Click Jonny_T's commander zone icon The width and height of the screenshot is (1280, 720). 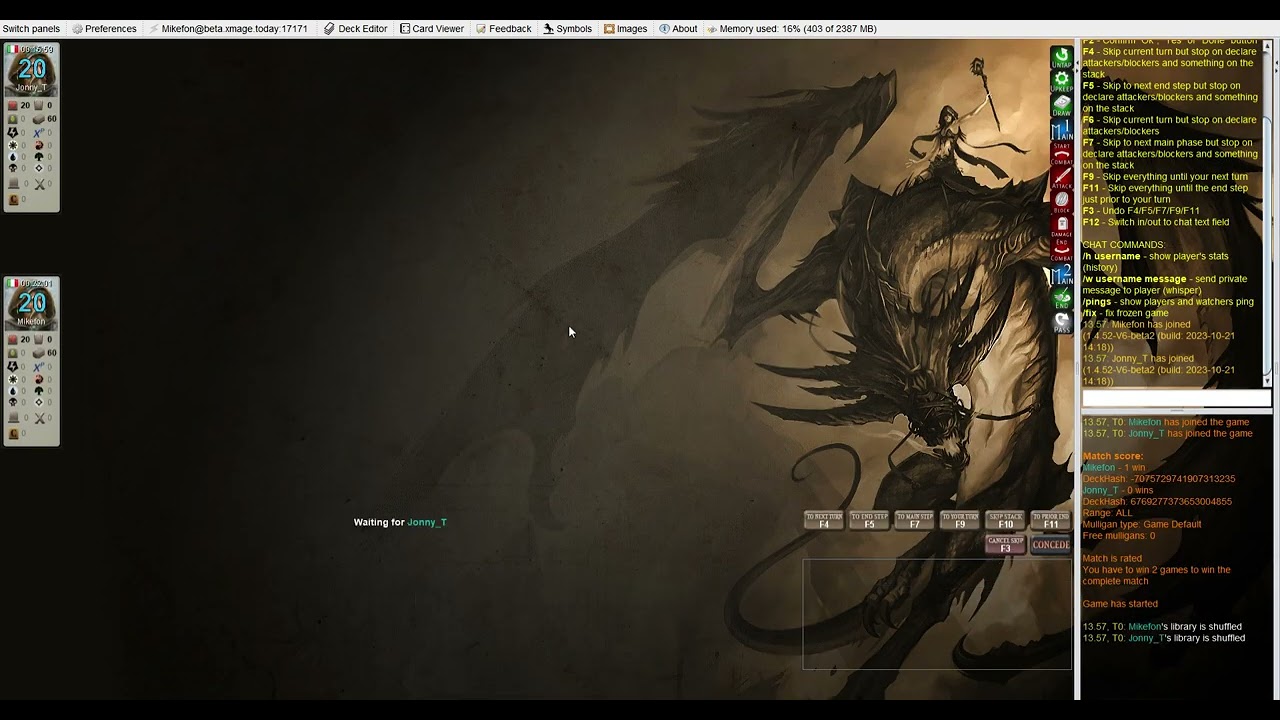point(13,200)
